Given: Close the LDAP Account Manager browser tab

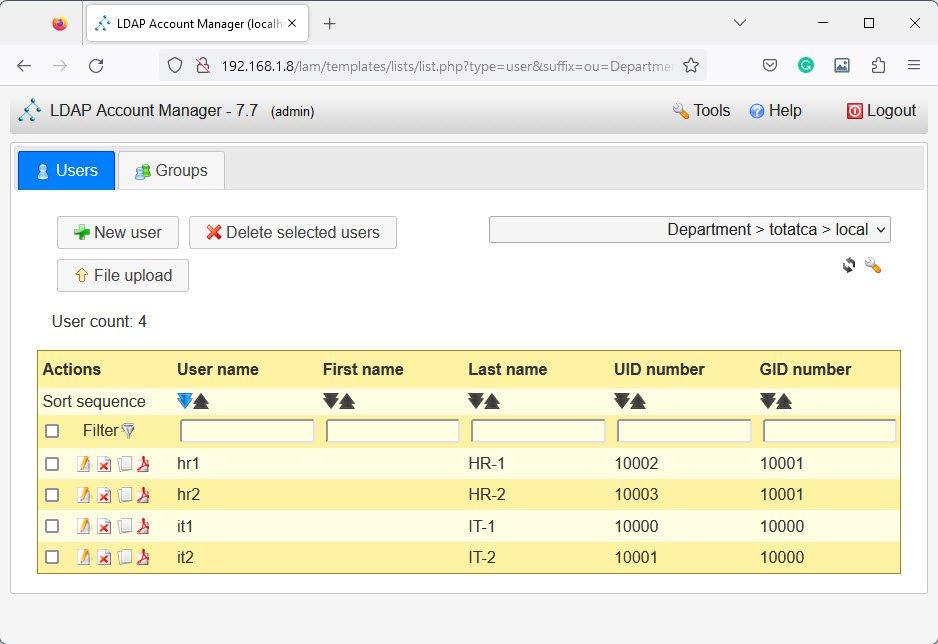Looking at the screenshot, I should coord(292,23).
